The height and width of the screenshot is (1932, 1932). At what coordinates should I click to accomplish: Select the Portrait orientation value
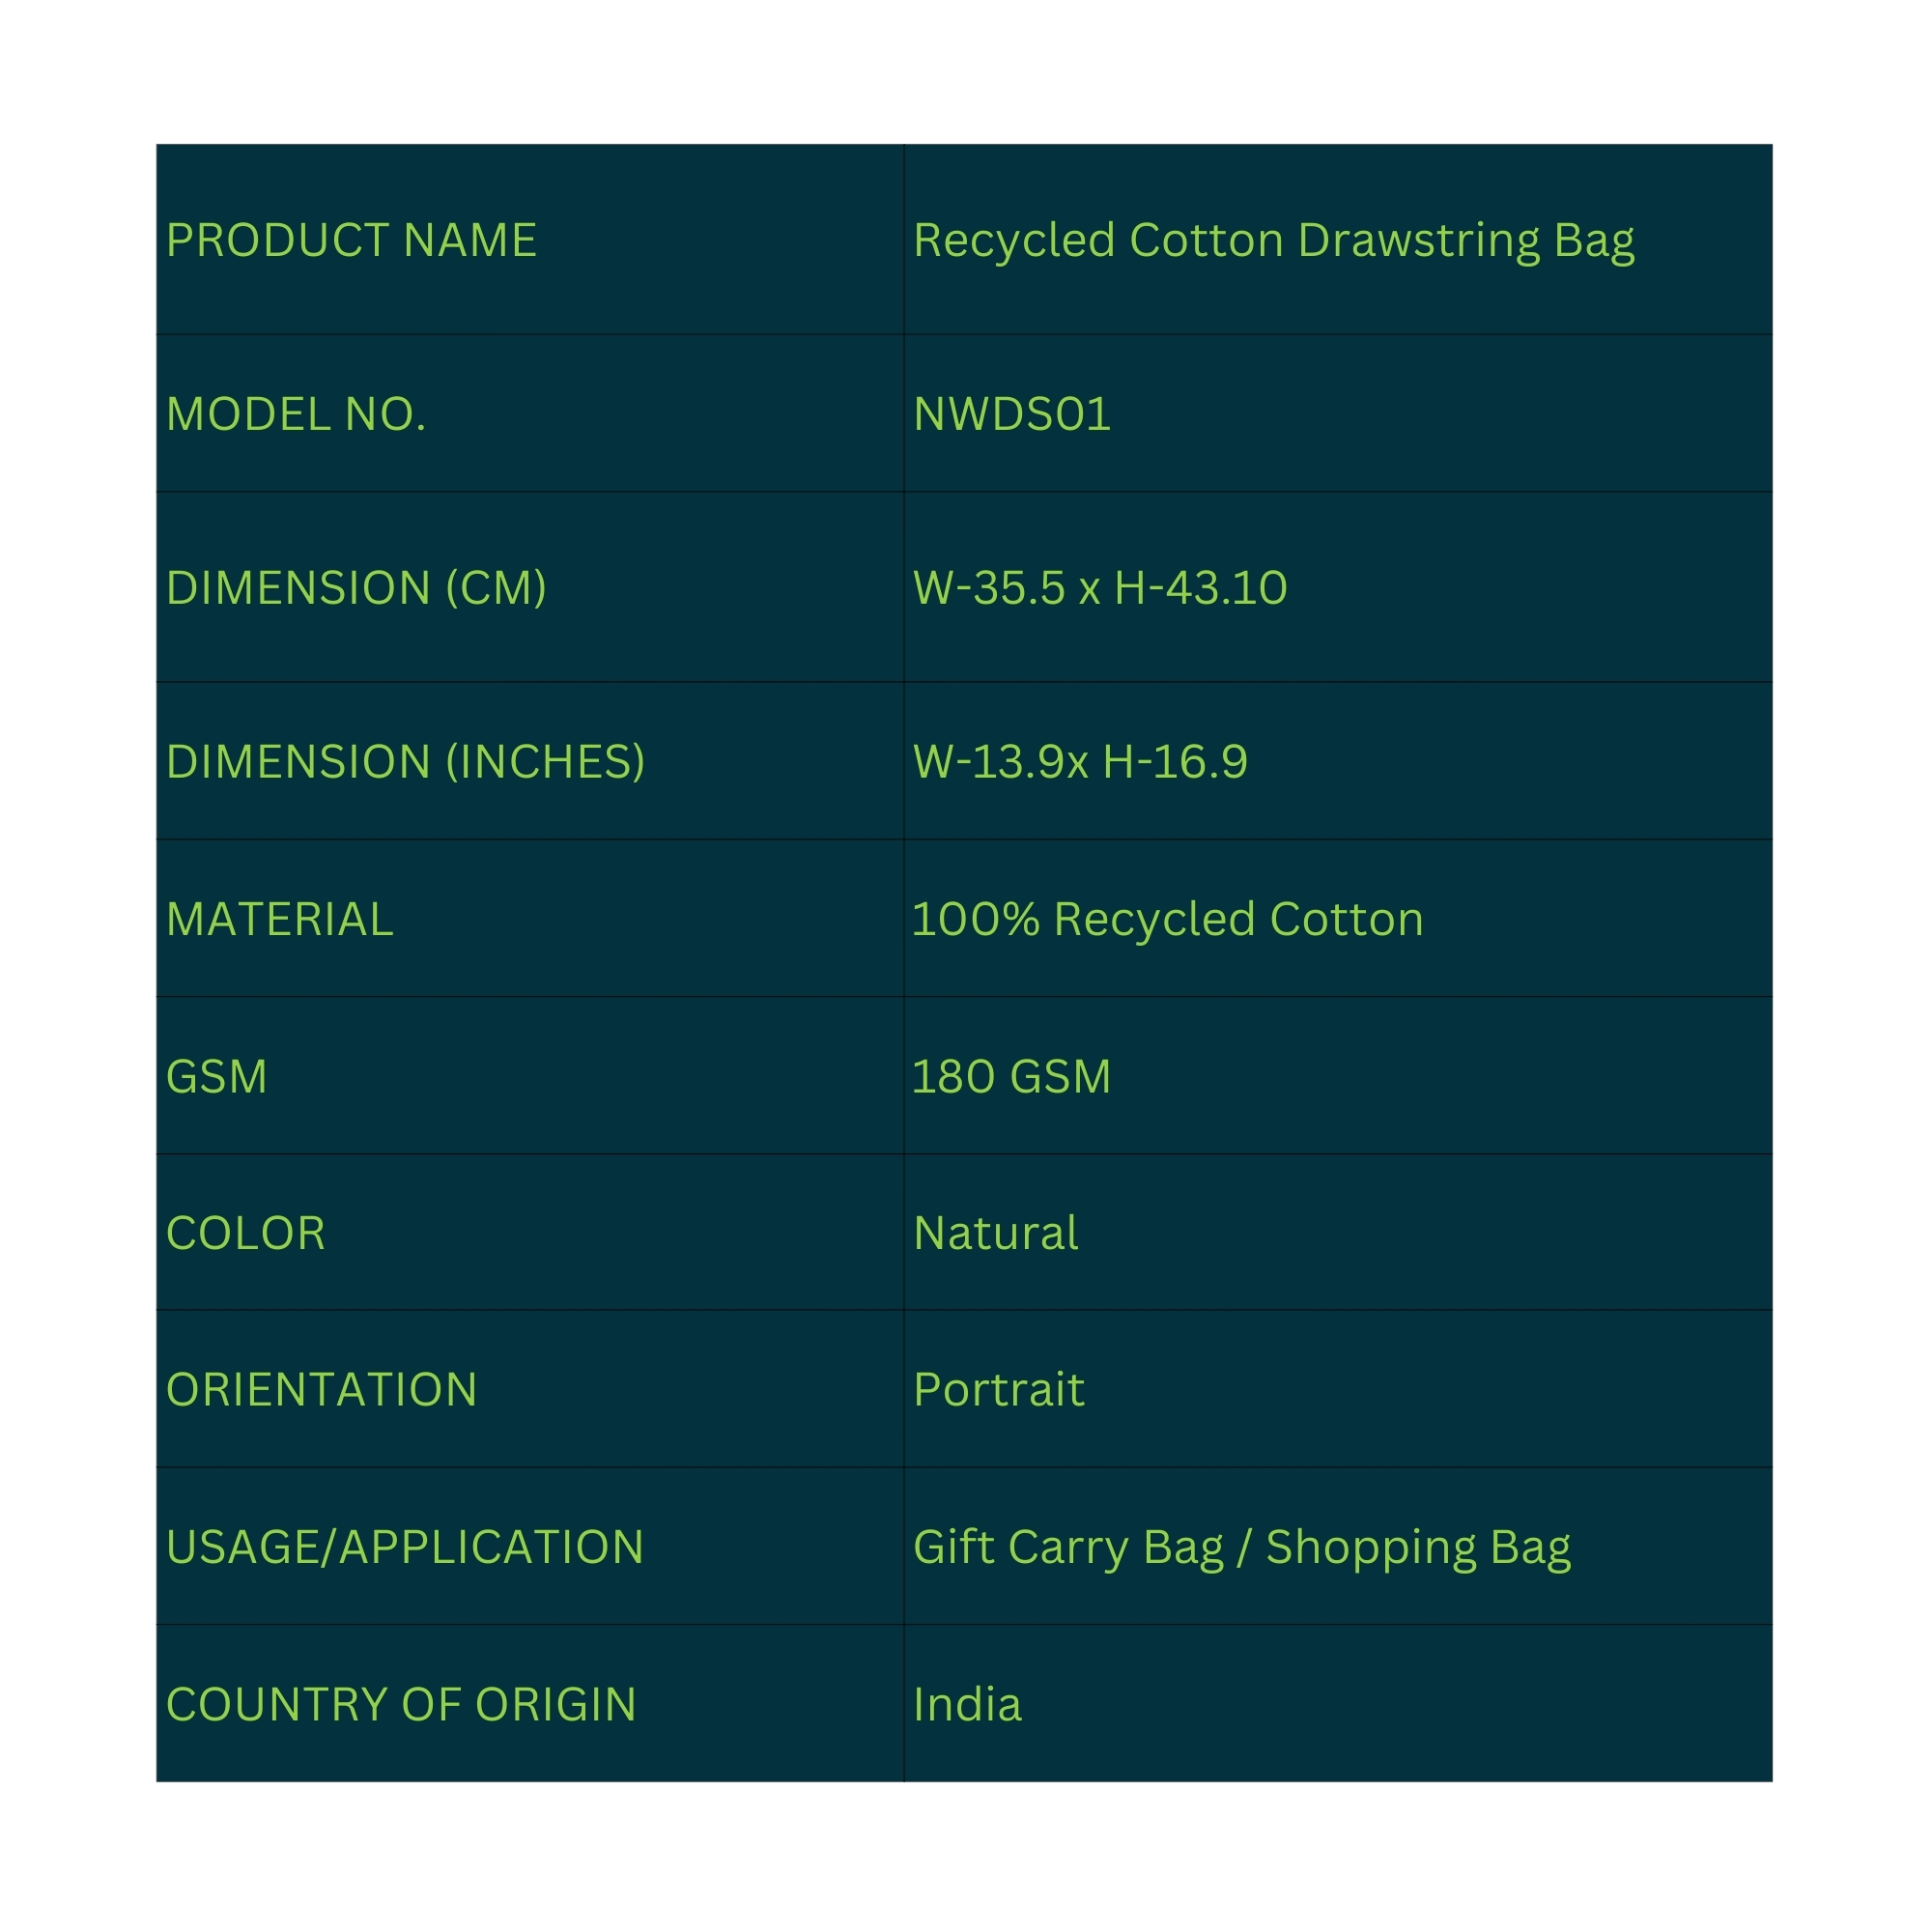click(998, 1390)
